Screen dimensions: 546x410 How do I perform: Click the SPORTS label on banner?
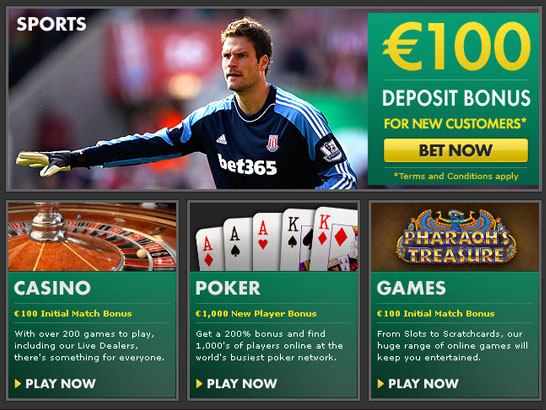51,24
